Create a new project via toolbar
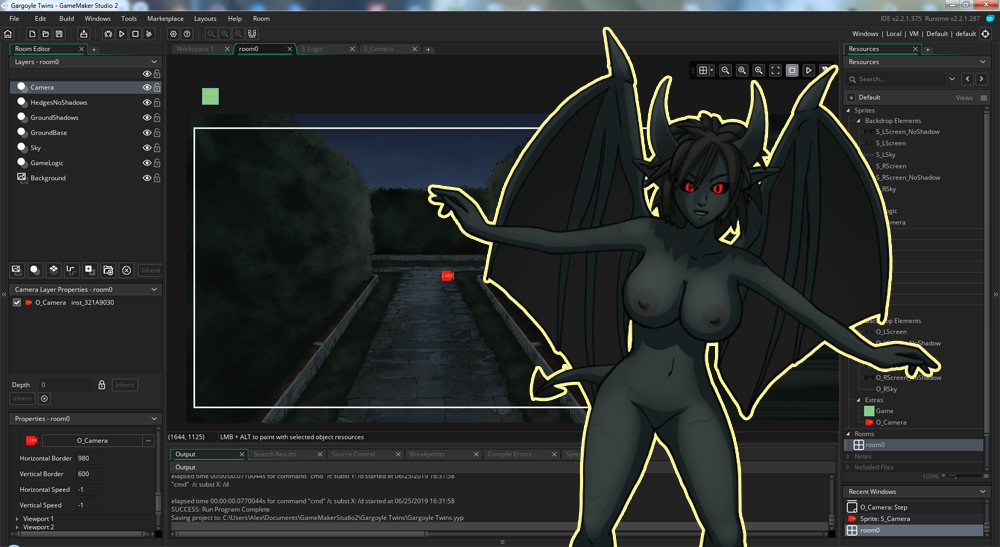The image size is (1000, 547). click(x=32, y=34)
